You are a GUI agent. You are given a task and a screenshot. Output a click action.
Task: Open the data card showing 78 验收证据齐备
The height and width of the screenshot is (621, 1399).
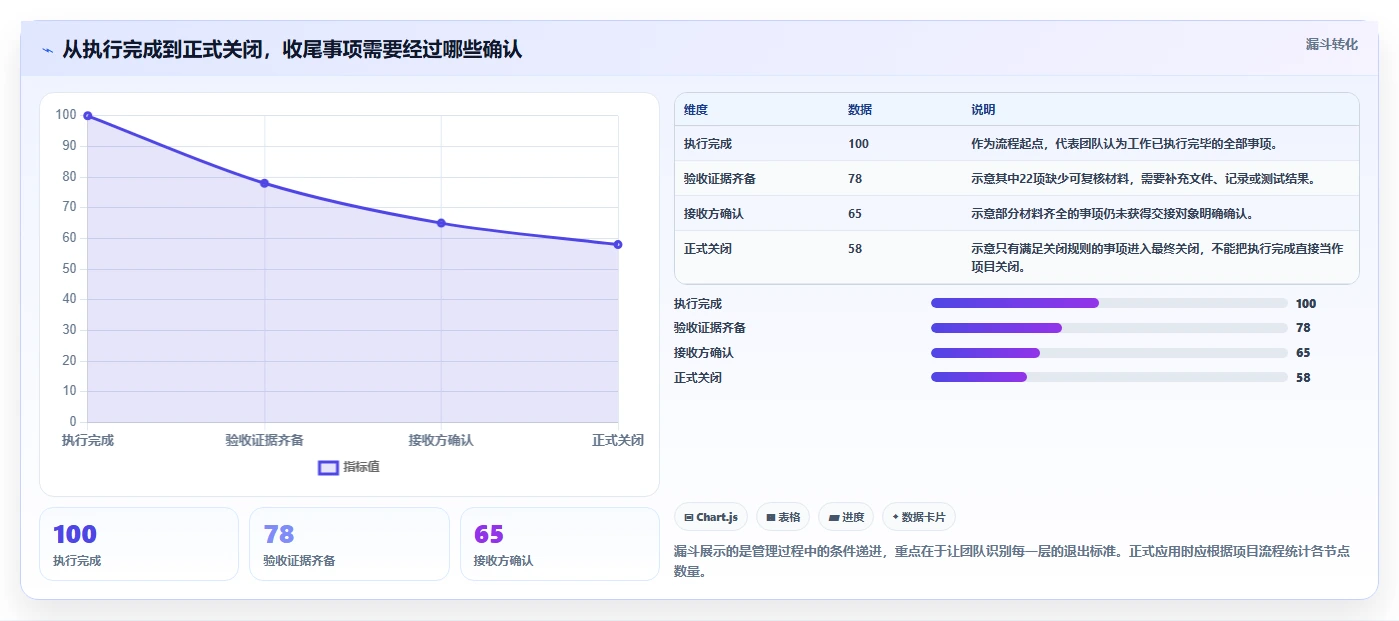349,544
